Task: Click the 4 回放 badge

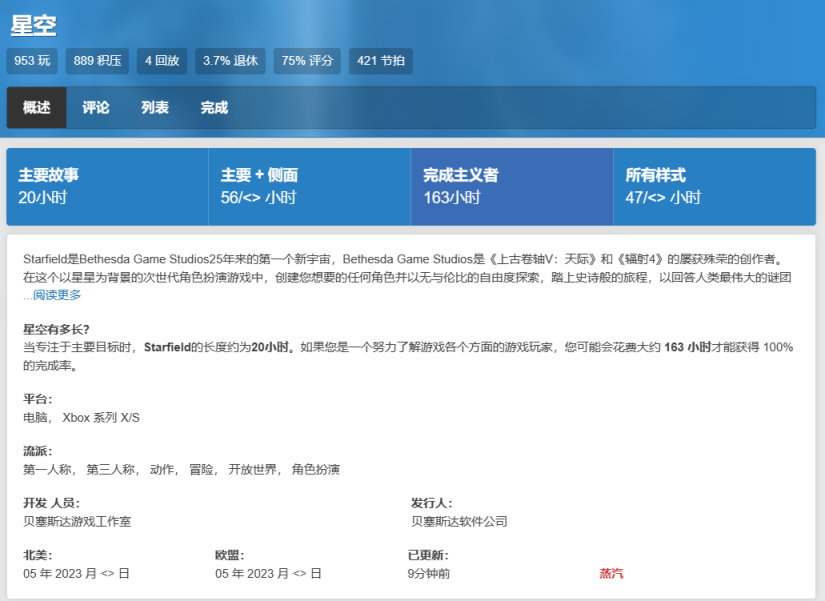Action: pyautogui.click(x=162, y=61)
